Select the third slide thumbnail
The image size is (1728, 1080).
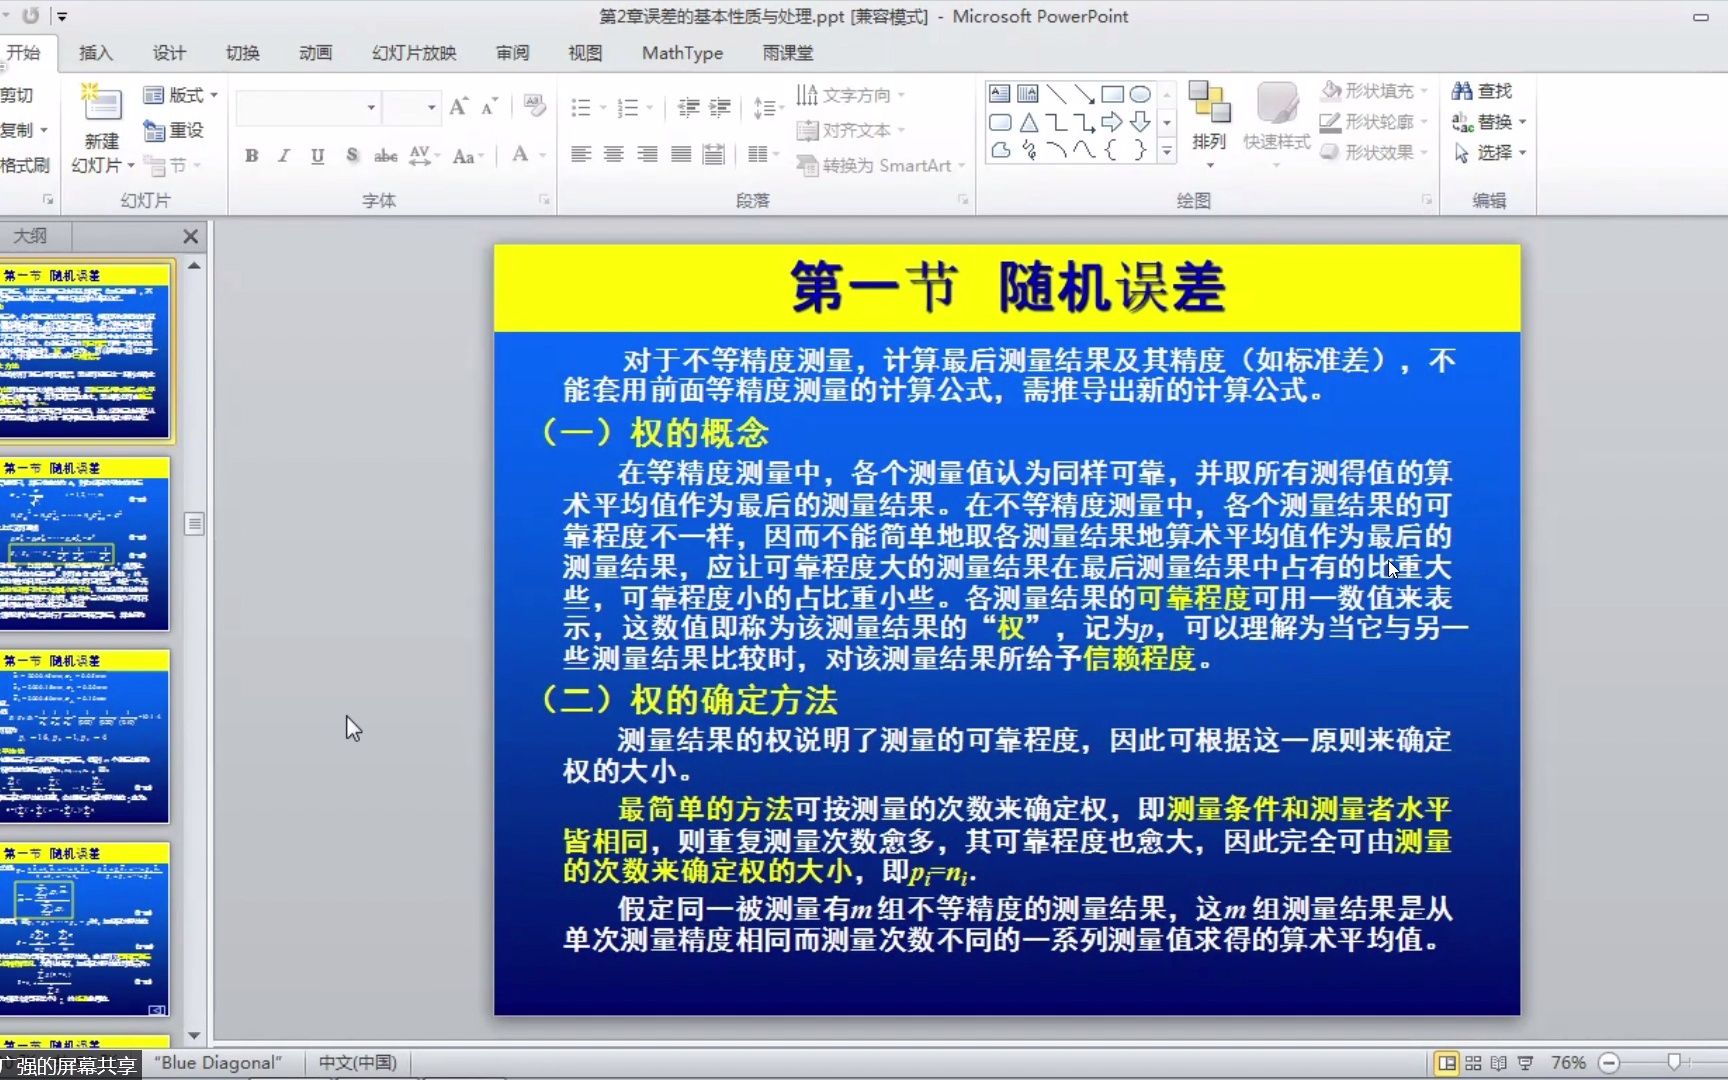tap(85, 737)
